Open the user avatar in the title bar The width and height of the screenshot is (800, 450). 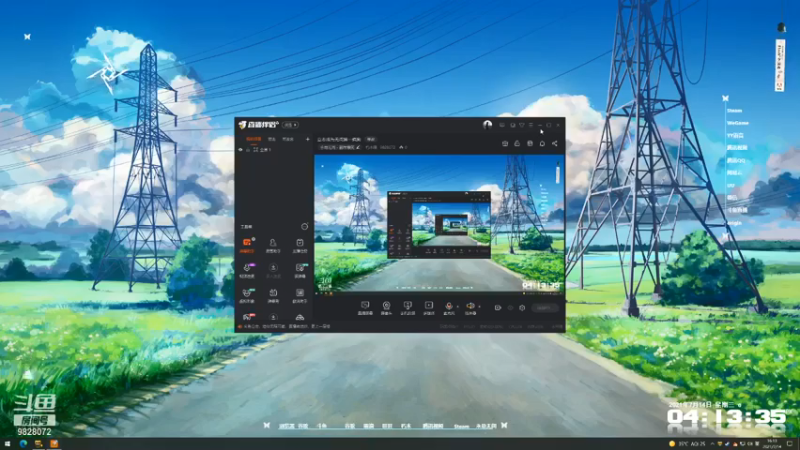tap(487, 125)
